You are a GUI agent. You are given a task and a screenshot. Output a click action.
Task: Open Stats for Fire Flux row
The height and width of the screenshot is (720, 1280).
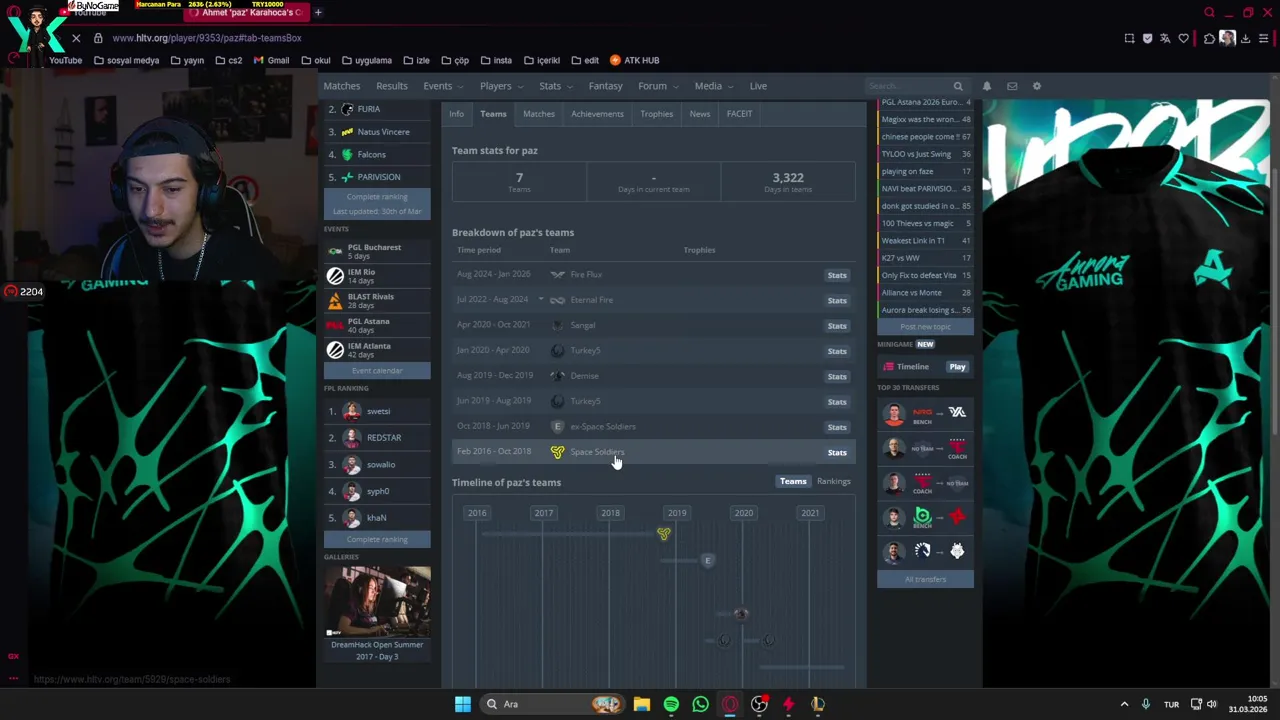click(x=837, y=275)
